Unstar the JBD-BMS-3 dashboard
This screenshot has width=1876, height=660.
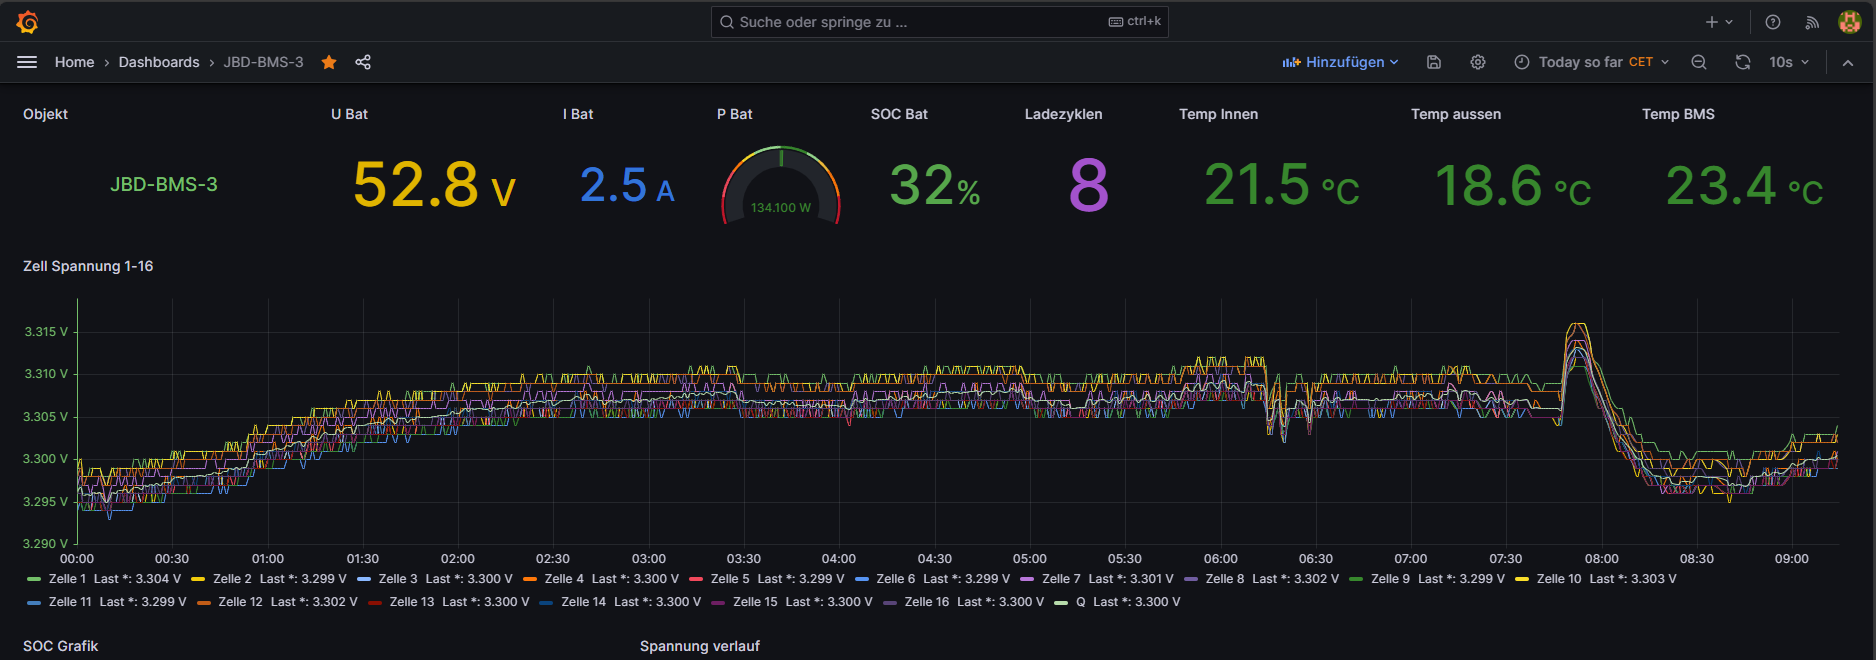tap(329, 62)
